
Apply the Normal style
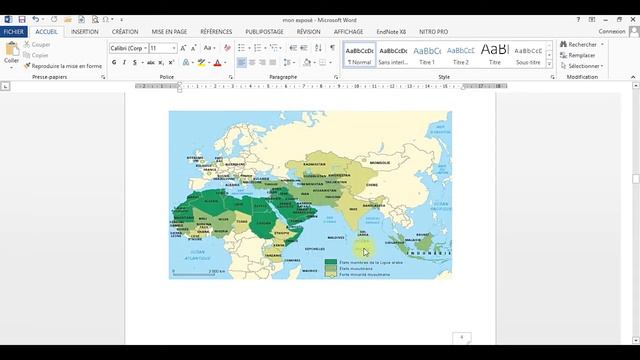point(359,55)
